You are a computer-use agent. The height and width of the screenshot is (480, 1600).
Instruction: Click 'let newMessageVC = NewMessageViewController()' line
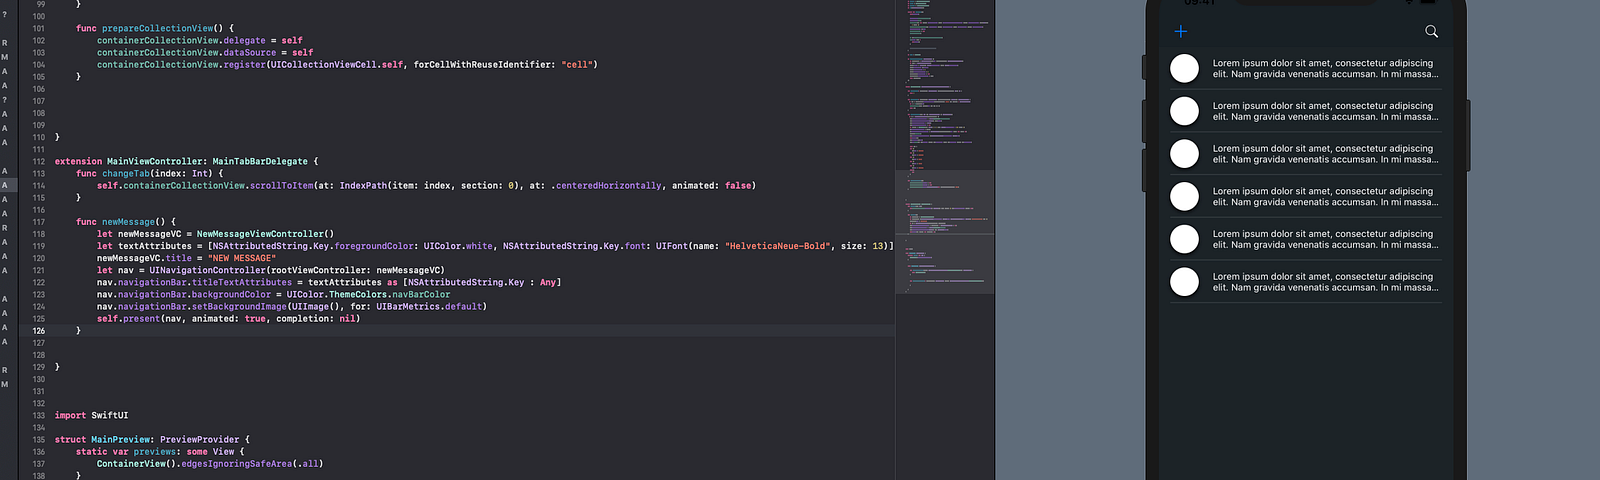(215, 234)
